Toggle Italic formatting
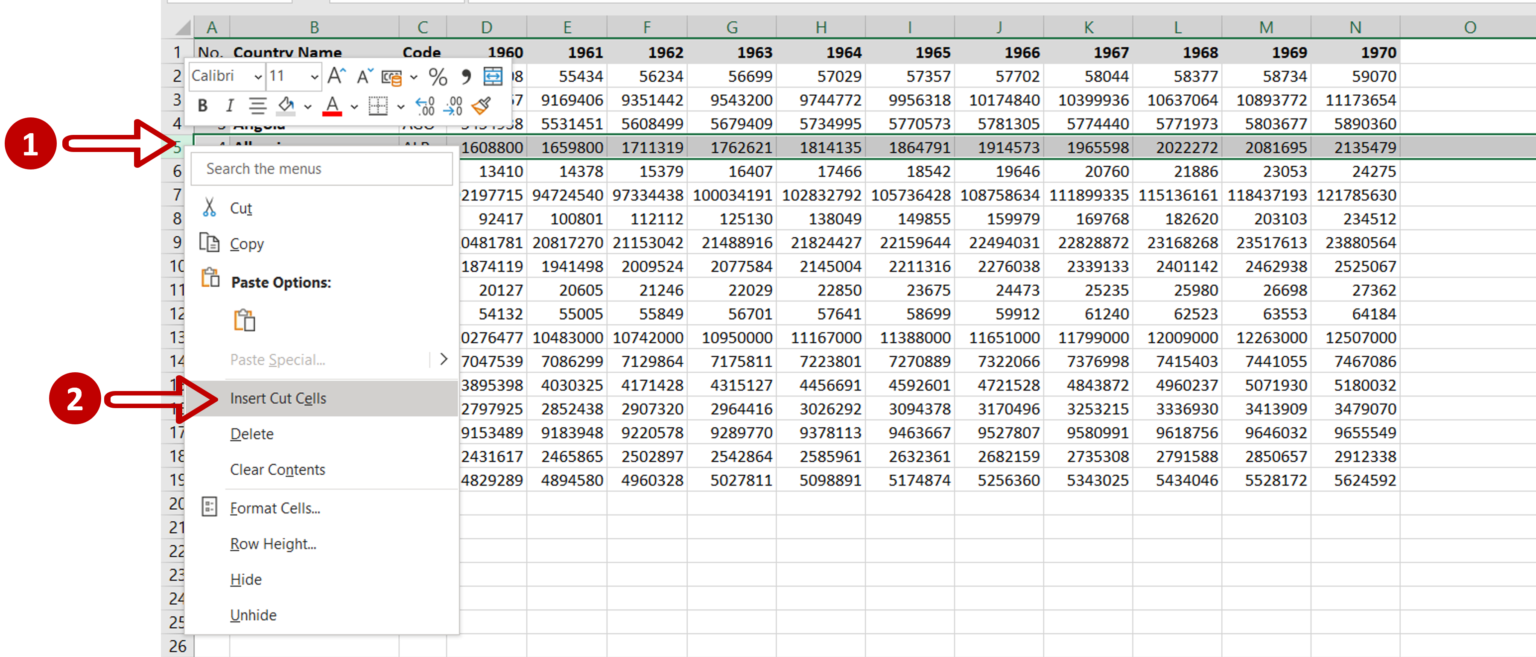 click(x=229, y=105)
